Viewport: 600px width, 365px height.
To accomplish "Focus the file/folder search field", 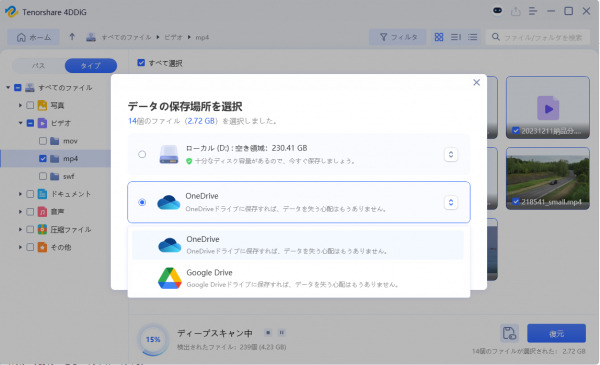I will (x=538, y=37).
